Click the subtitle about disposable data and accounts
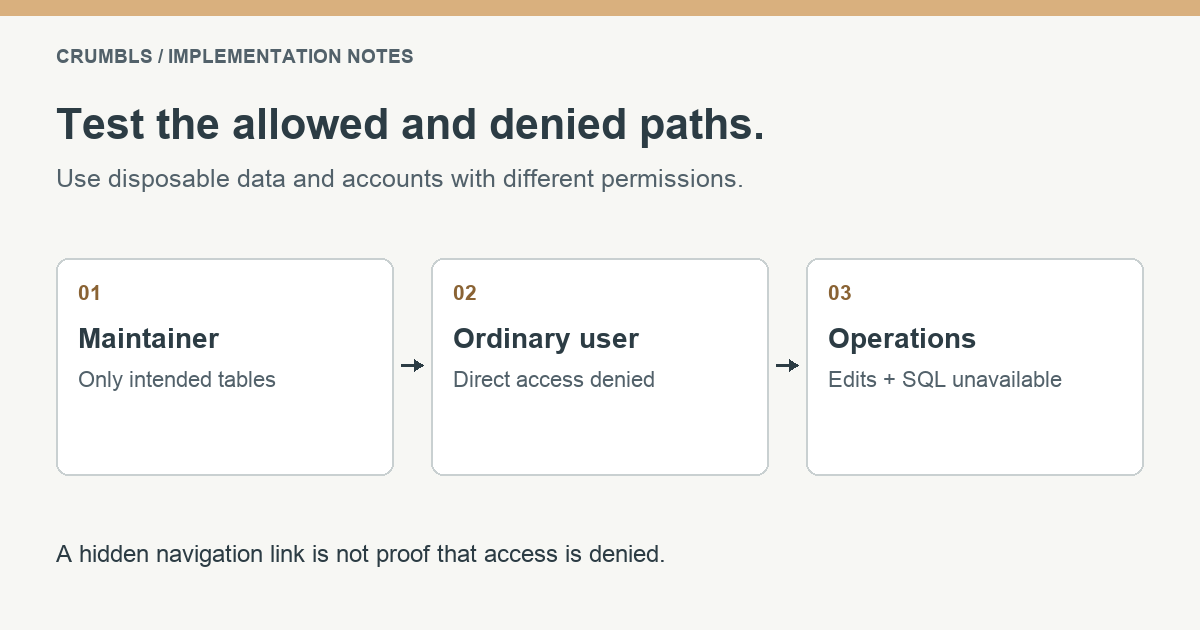This screenshot has height=630, width=1200. pyautogui.click(x=400, y=180)
